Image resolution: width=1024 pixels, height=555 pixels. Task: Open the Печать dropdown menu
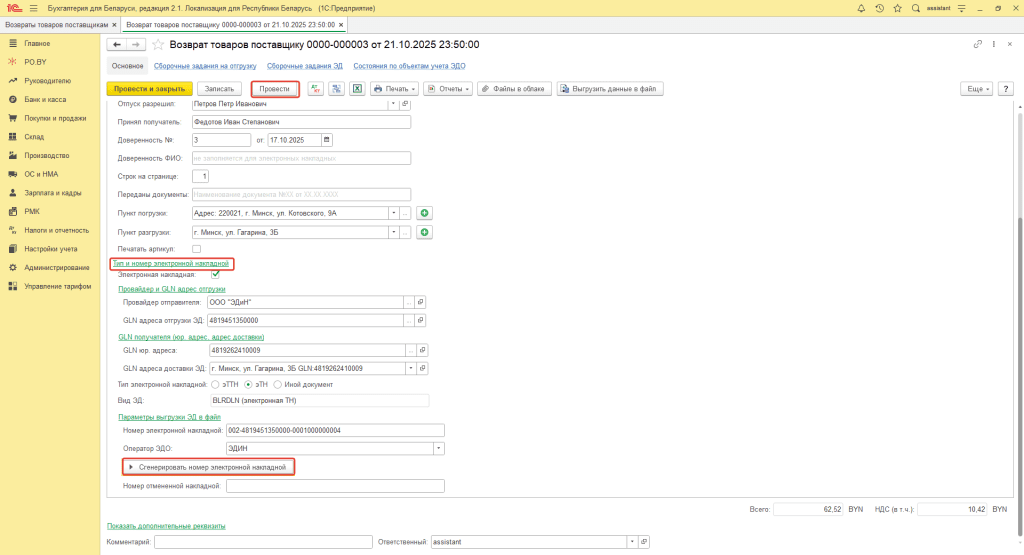395,89
